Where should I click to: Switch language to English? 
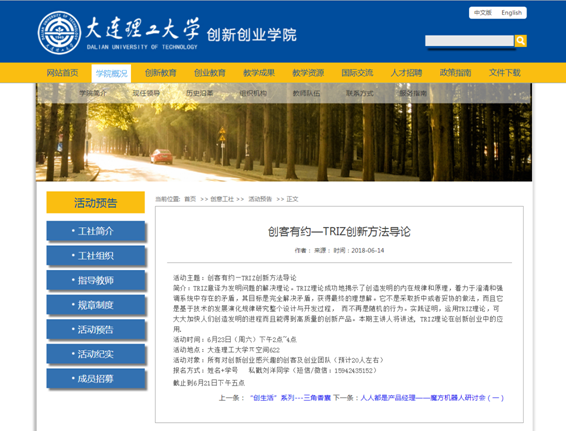point(511,13)
